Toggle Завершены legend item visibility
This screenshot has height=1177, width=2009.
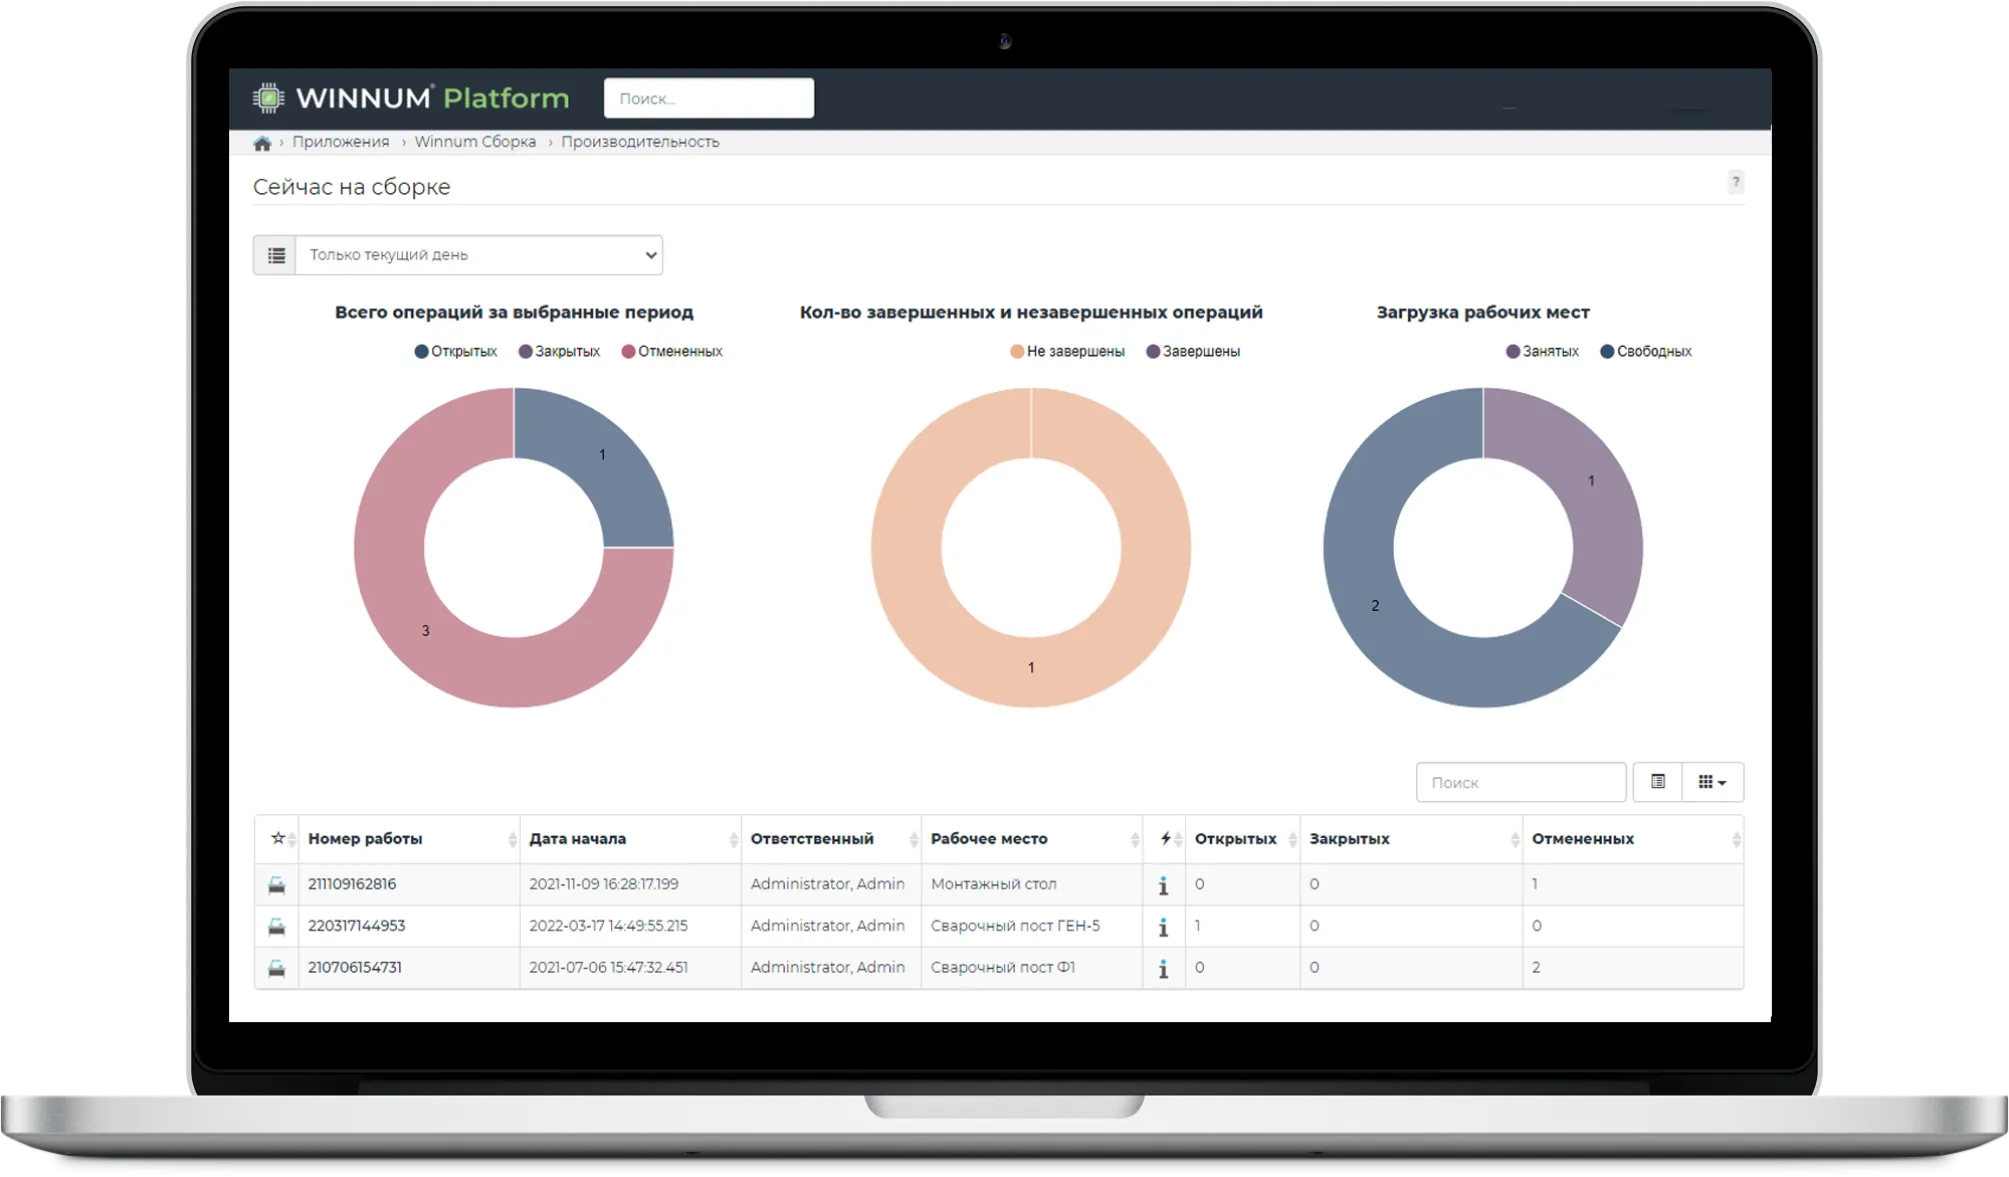1193,351
